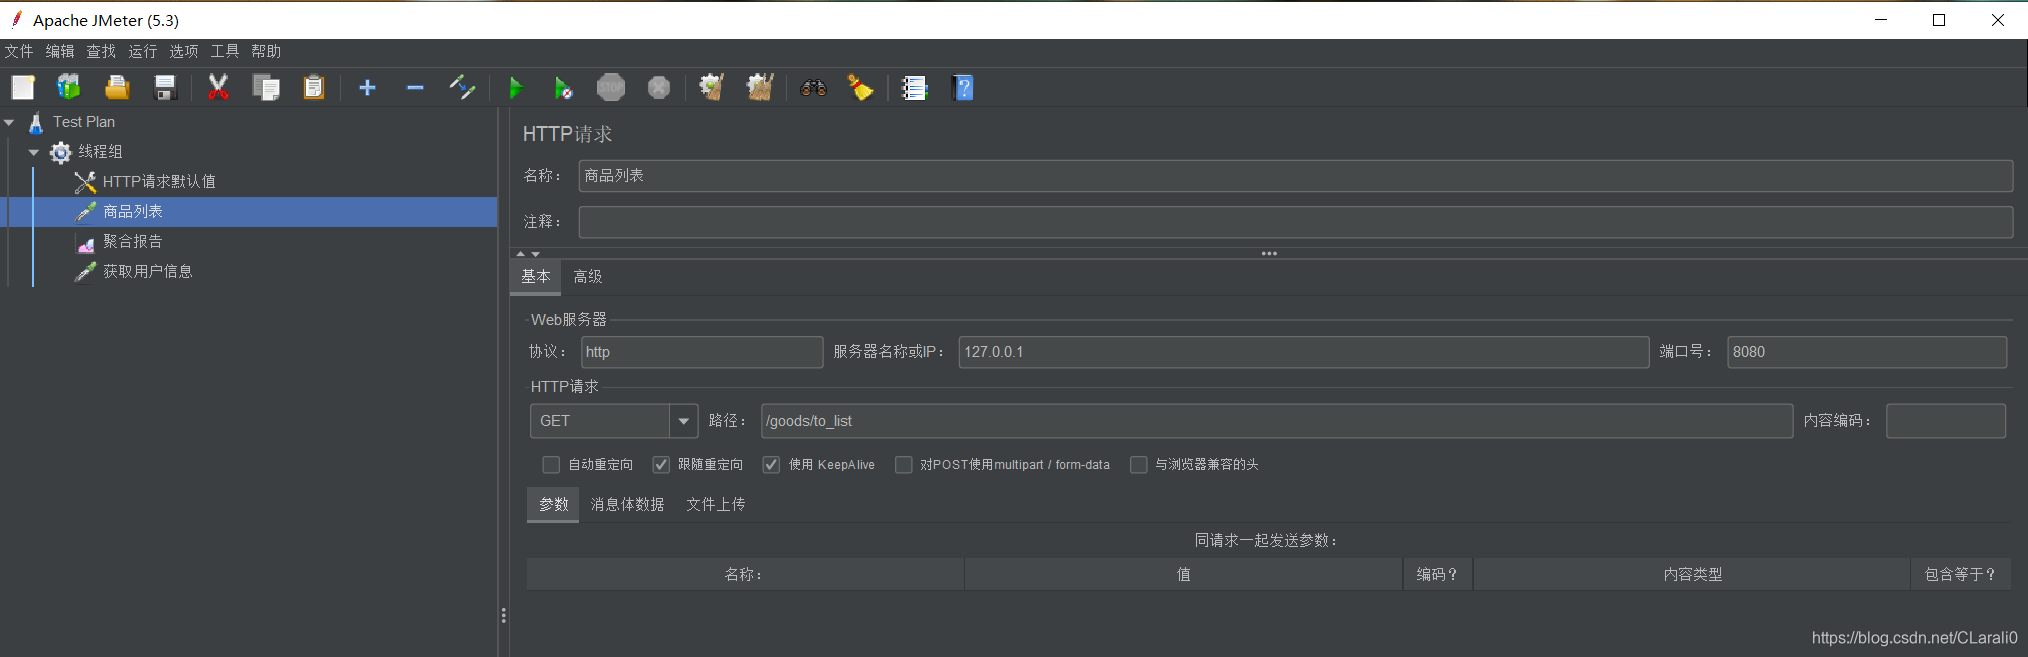Click the 名称 field containing 商品列表

point(1295,176)
